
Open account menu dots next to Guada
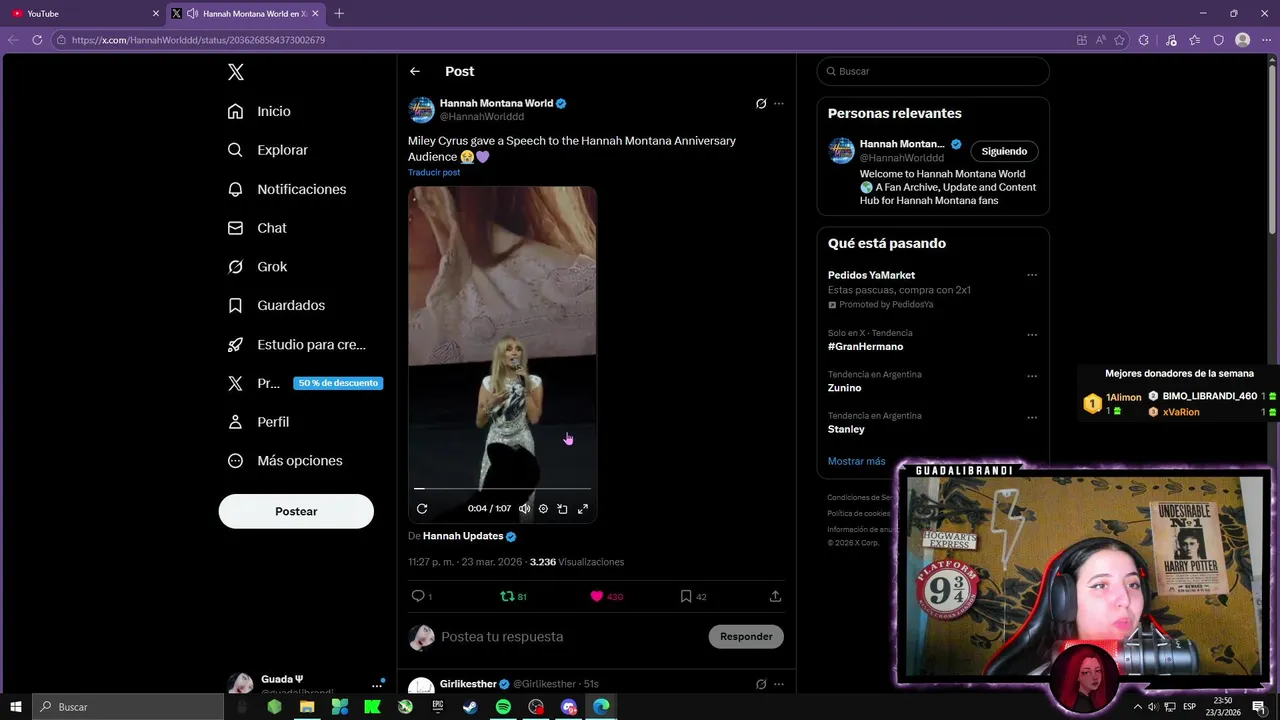pyautogui.click(x=377, y=685)
